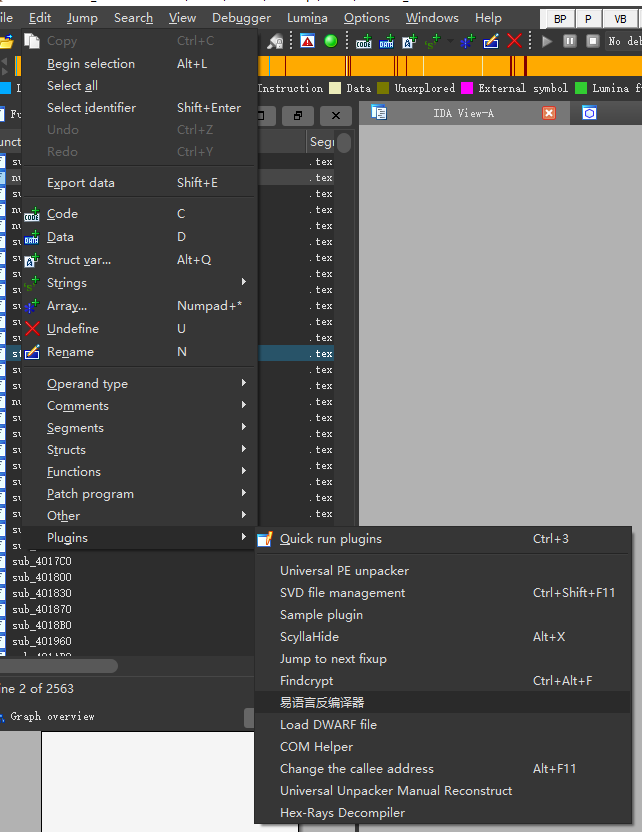Screen dimensions: 642x832
Task: Select sub_401800 in the functions list
Action: tap(42, 578)
